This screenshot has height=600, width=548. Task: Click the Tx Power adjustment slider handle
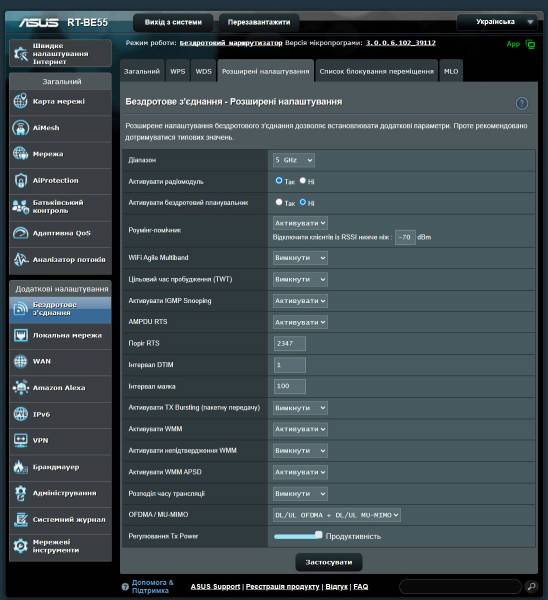[318, 535]
